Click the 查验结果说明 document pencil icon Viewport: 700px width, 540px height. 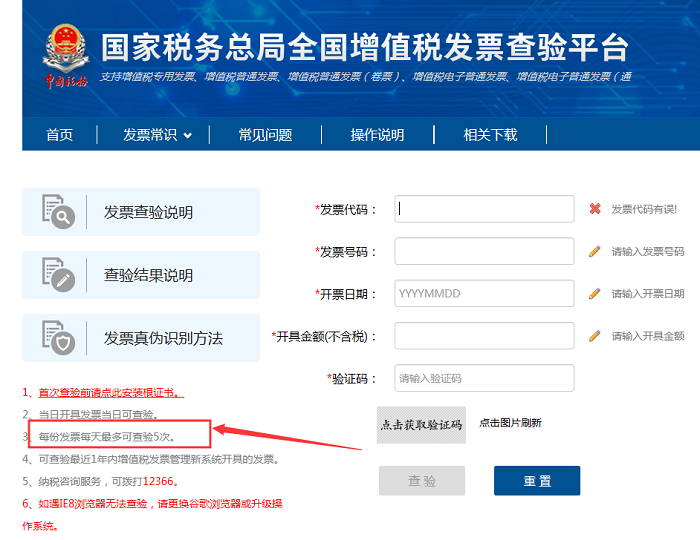click(59, 275)
